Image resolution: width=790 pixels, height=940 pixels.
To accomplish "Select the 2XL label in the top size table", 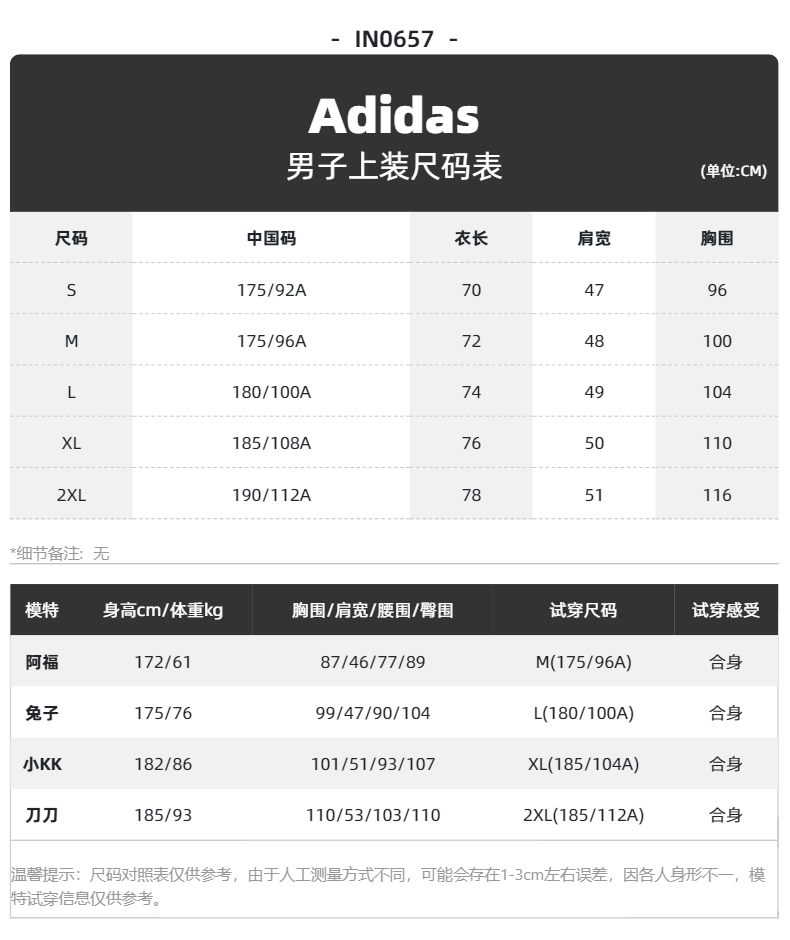I will pyautogui.click(x=71, y=495).
